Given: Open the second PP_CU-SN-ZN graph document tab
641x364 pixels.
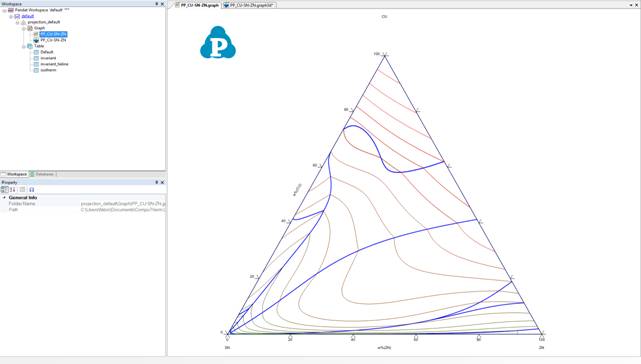Looking at the screenshot, I should coord(248,5).
